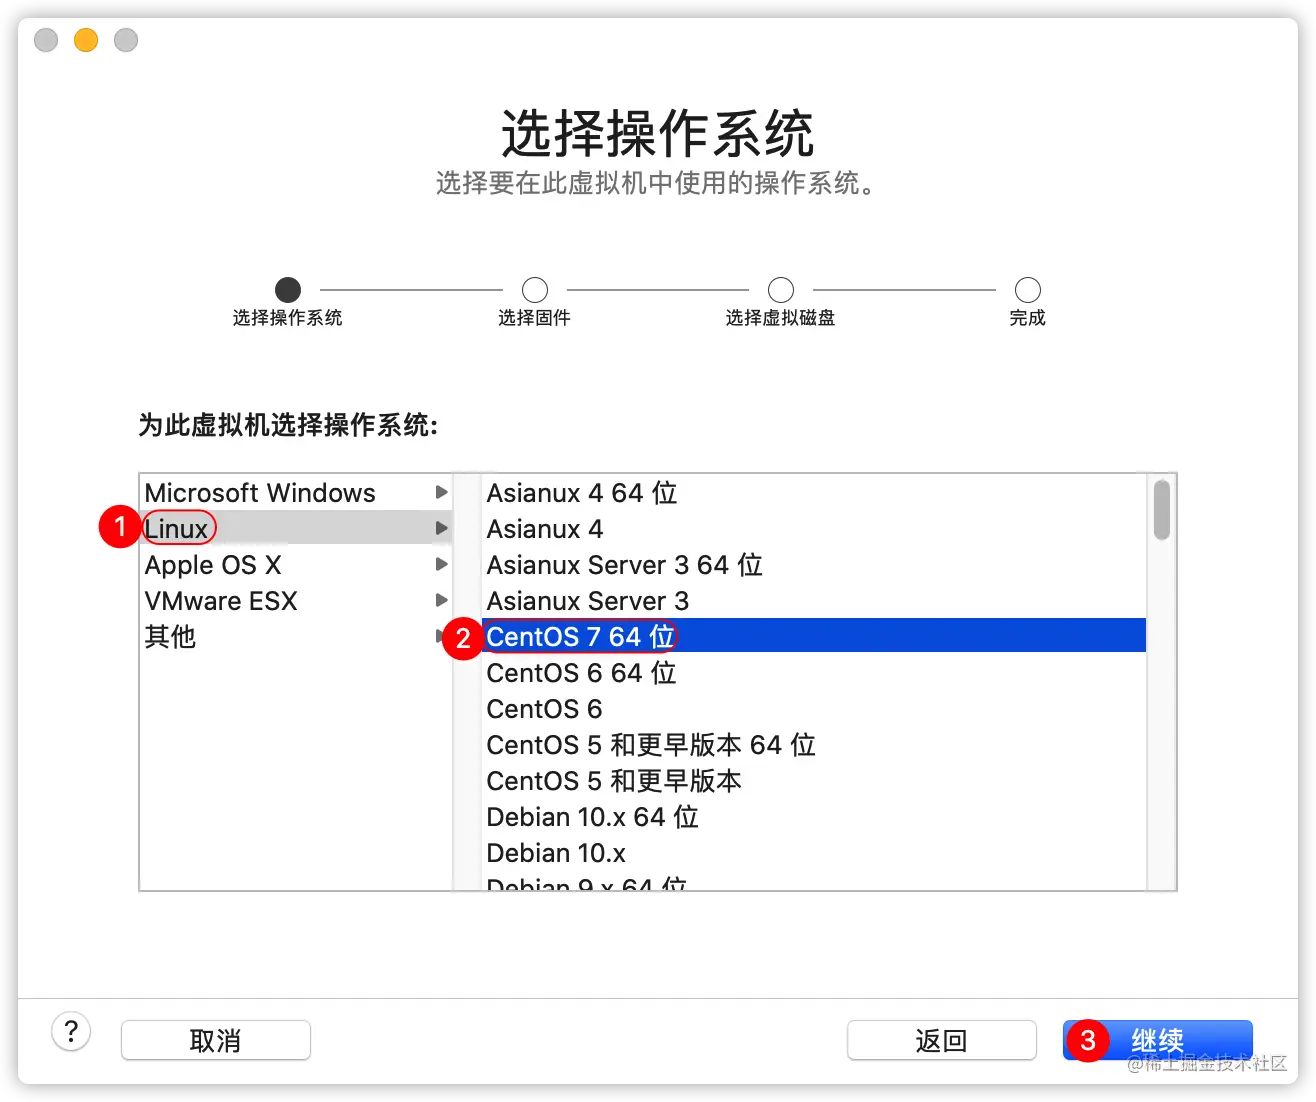The image size is (1316, 1102).
Task: Choose VMware ESX in the list
Action: (296, 600)
